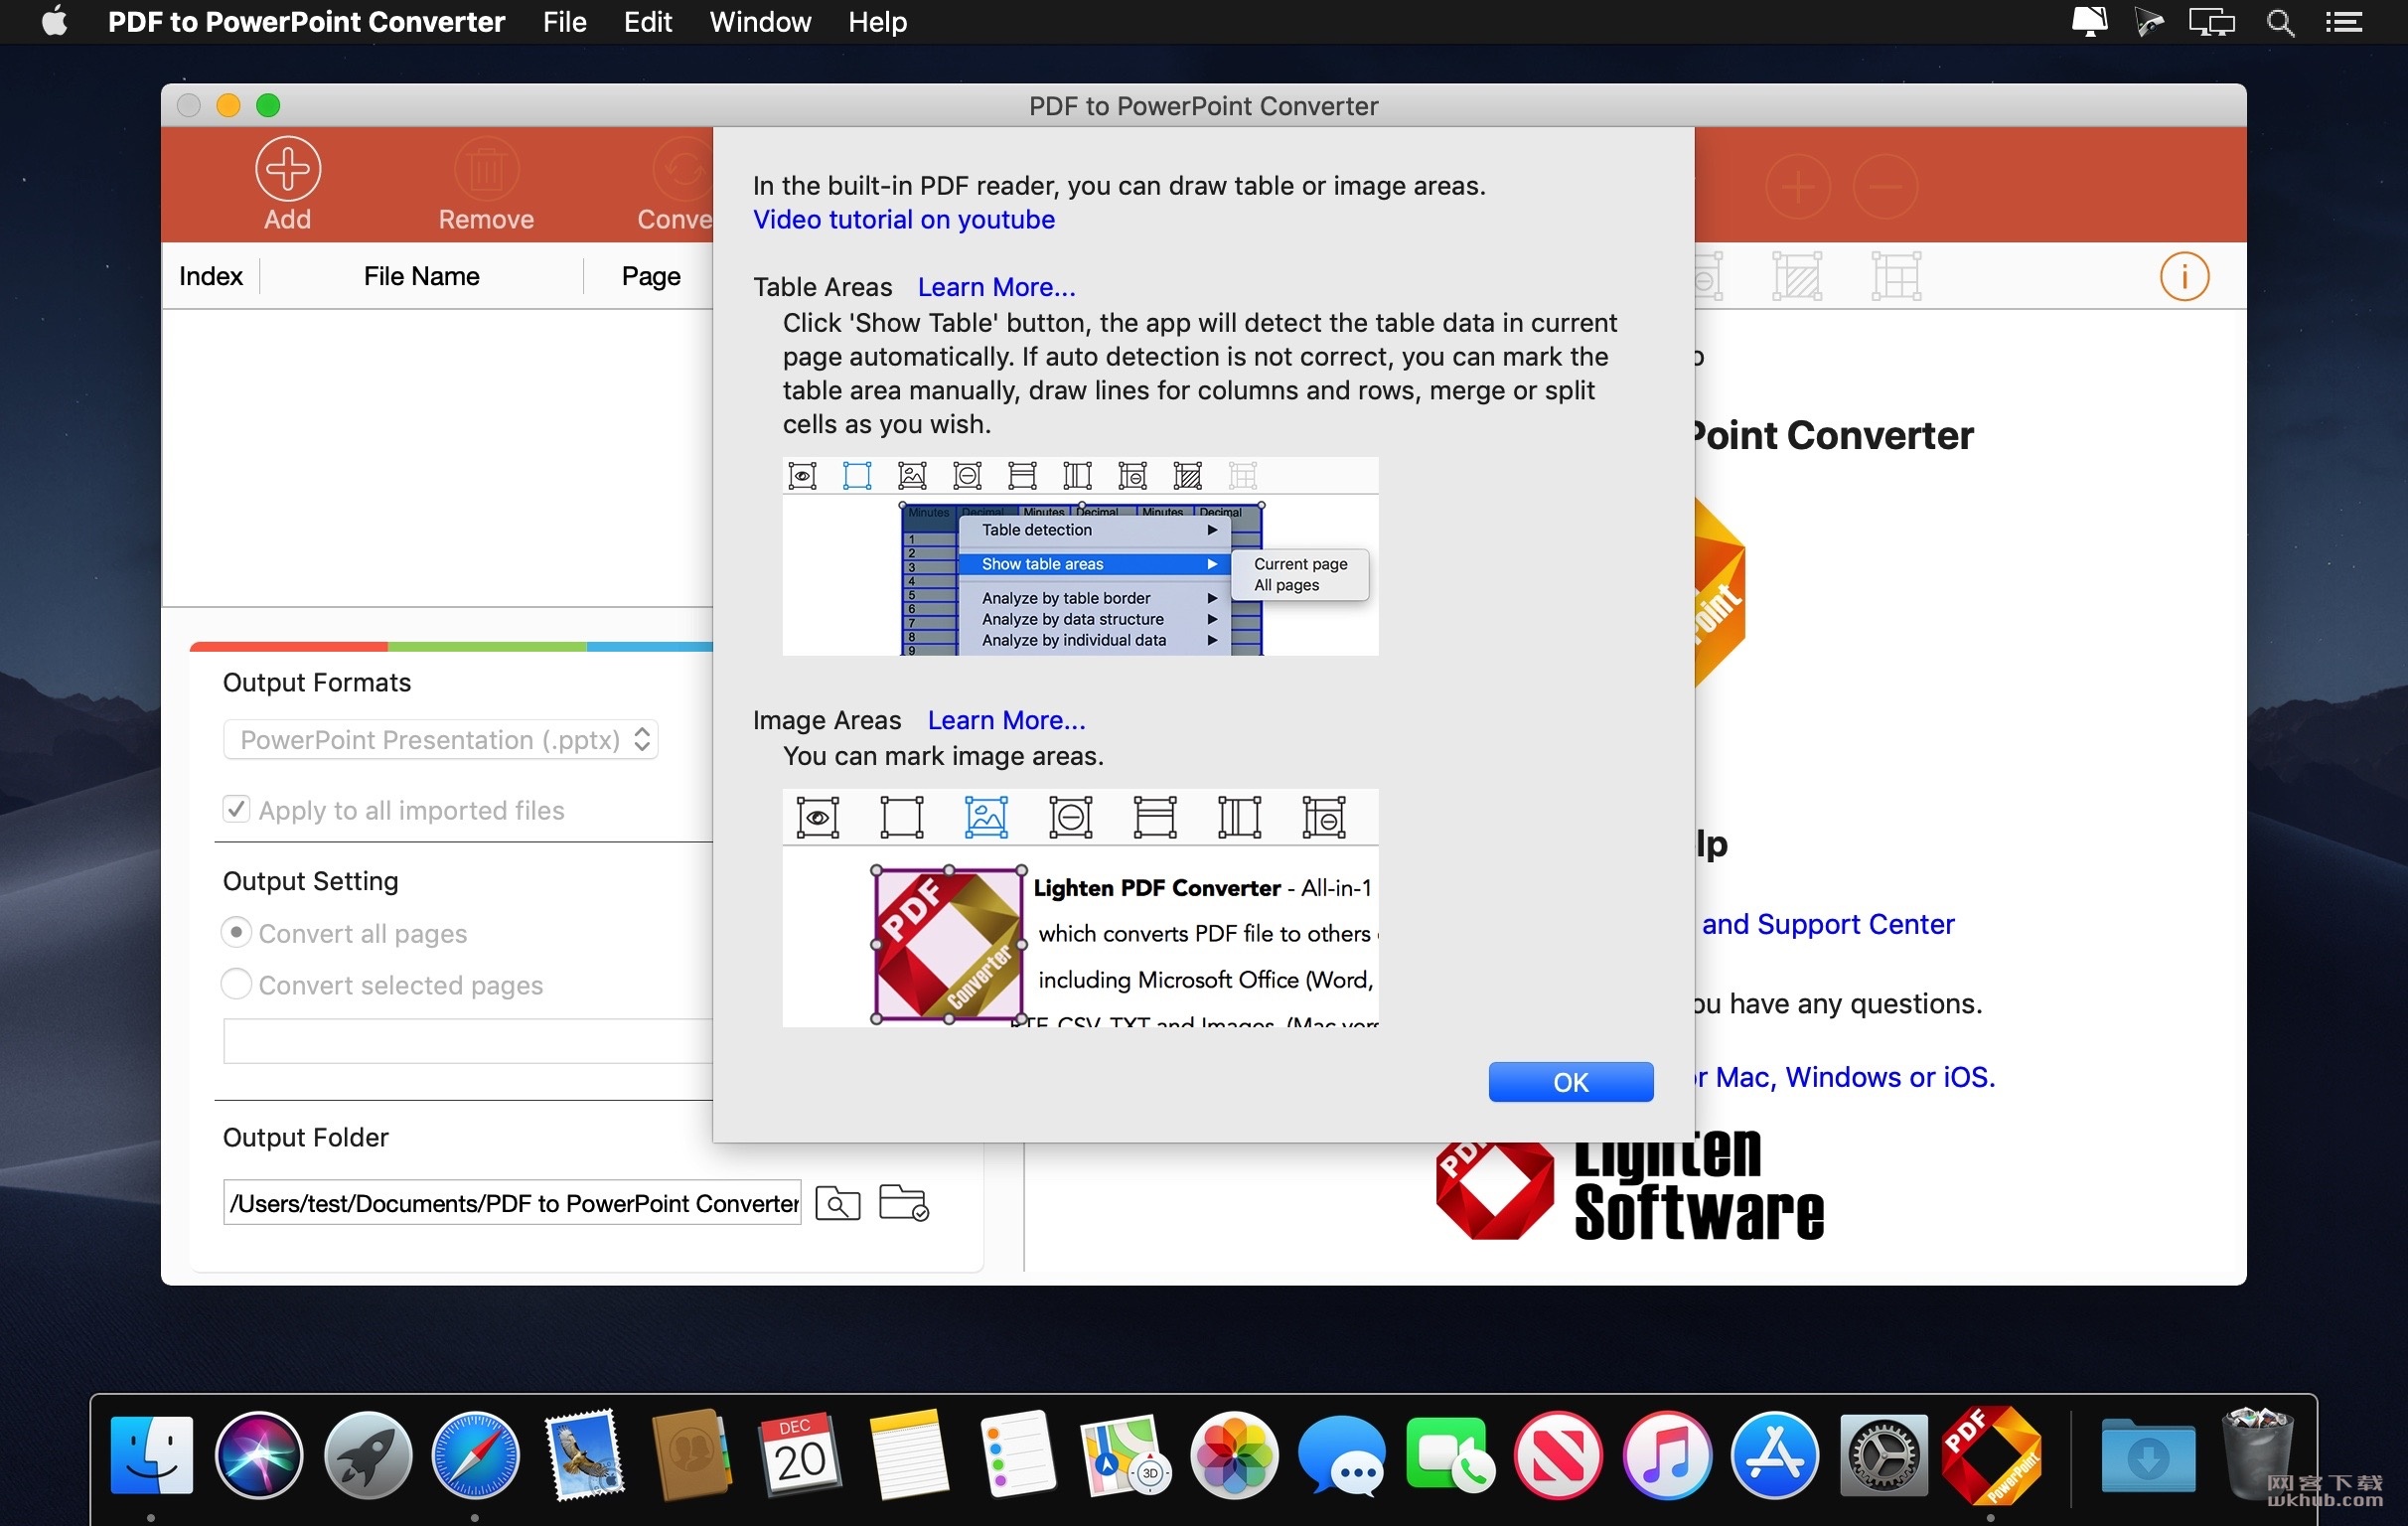
Task: Click the zoom in plus circle icon
Action: (x=1797, y=186)
